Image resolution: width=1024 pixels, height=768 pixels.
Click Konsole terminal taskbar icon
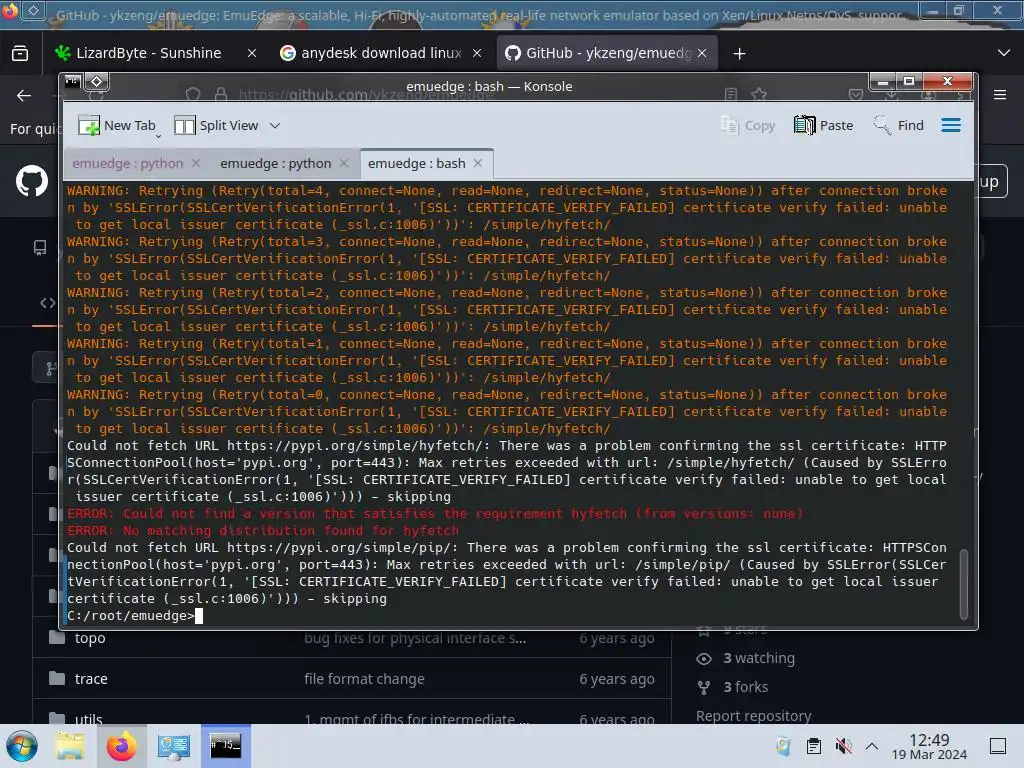(225, 746)
